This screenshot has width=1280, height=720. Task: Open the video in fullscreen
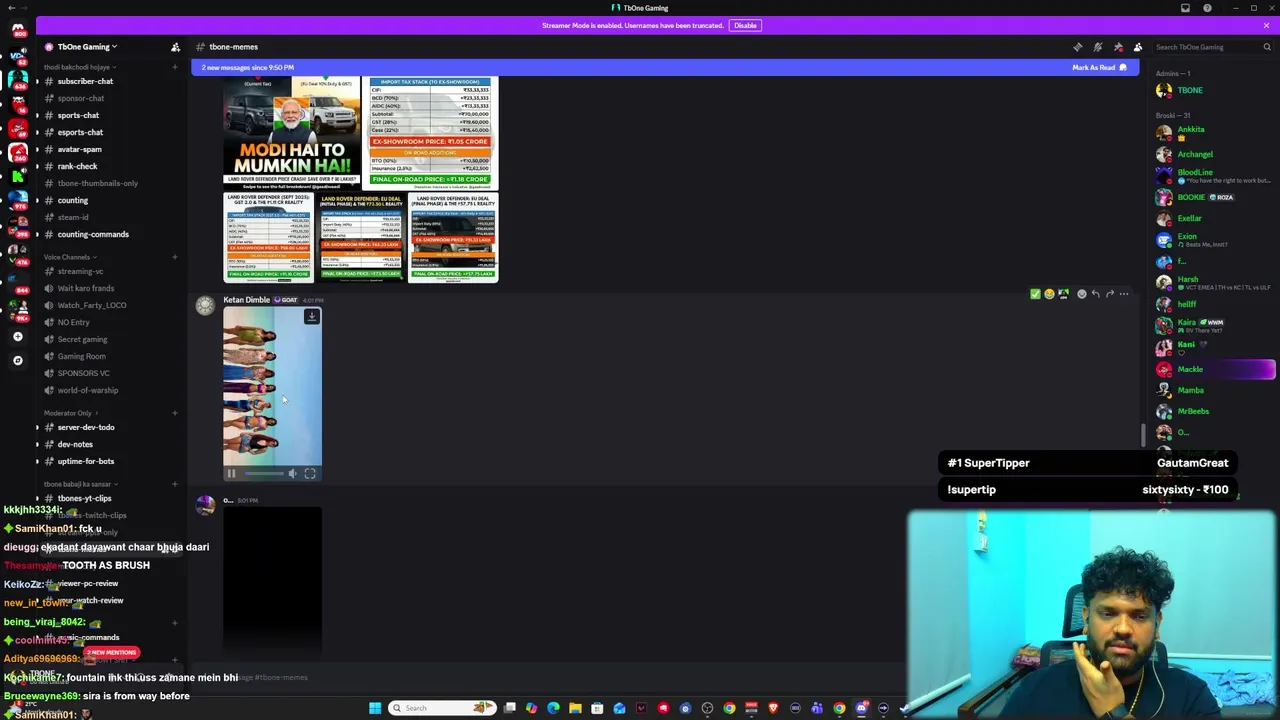click(x=310, y=474)
